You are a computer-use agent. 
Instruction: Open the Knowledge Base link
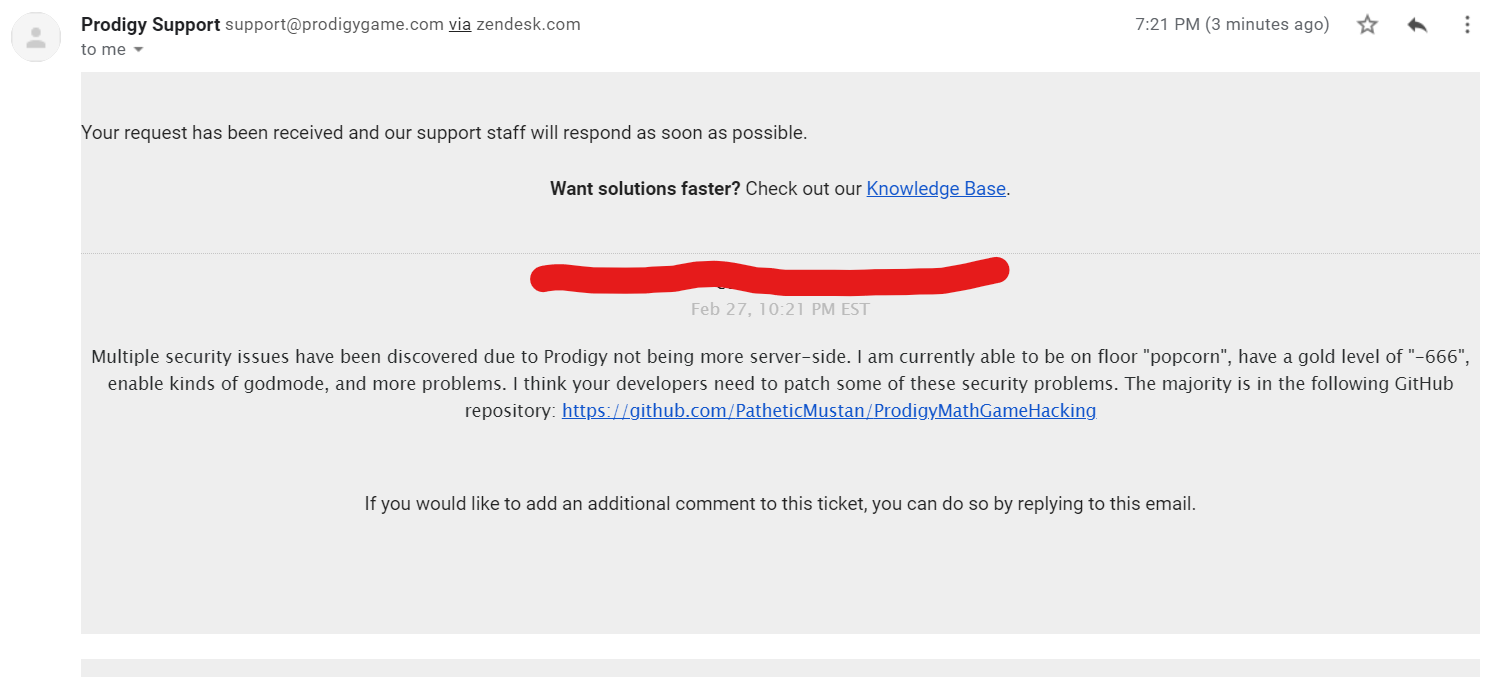pyautogui.click(x=935, y=189)
